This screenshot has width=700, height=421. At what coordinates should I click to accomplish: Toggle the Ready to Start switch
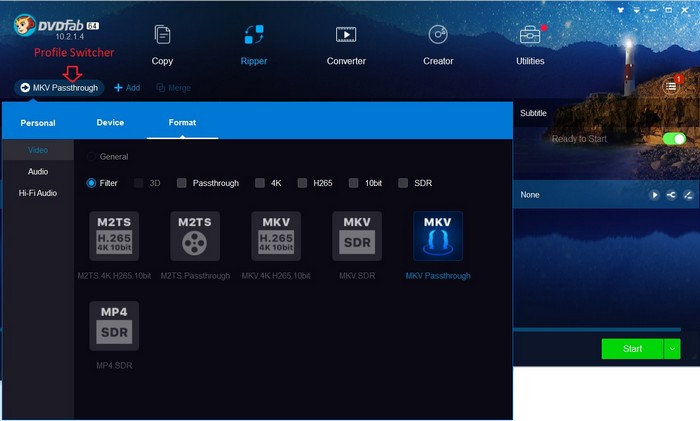point(674,139)
